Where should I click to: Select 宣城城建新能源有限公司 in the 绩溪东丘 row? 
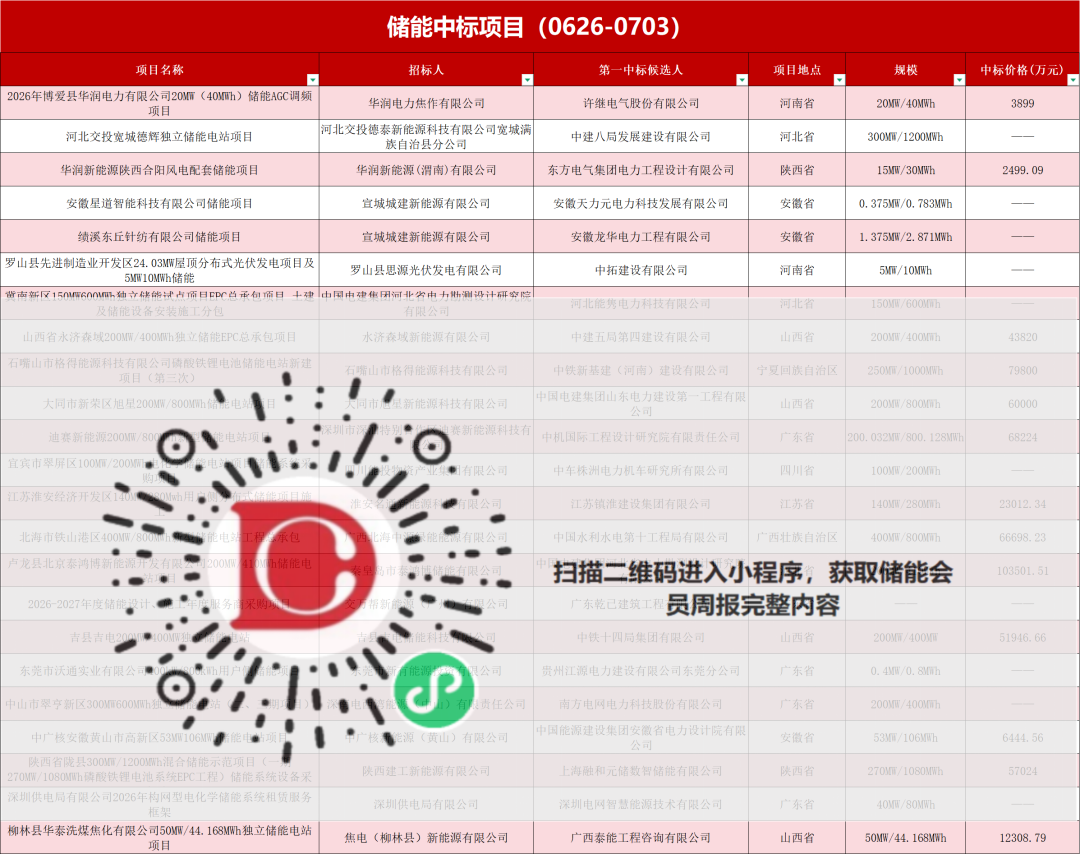pyautogui.click(x=426, y=237)
